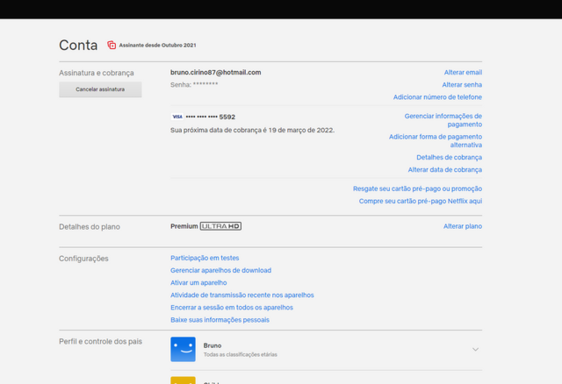Image resolution: width=562 pixels, height=384 pixels.
Task: Click Participação em testes link
Action: coord(205,258)
